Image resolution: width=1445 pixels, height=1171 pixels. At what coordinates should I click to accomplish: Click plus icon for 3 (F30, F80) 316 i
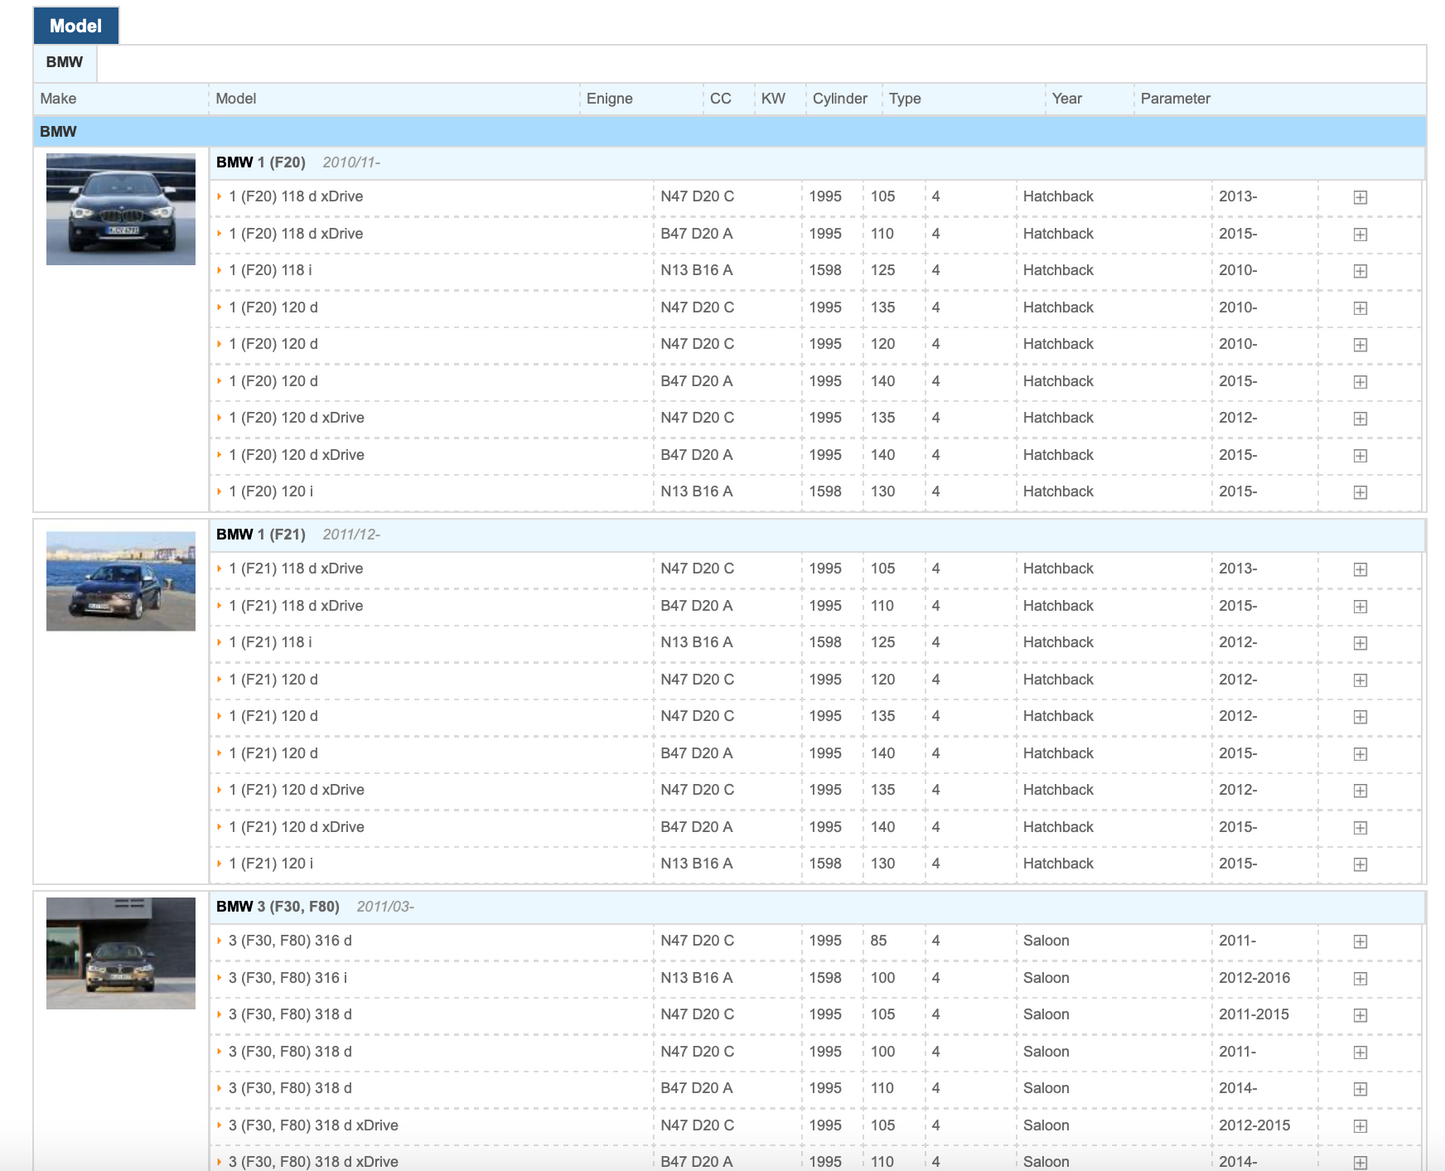pyautogui.click(x=1360, y=979)
